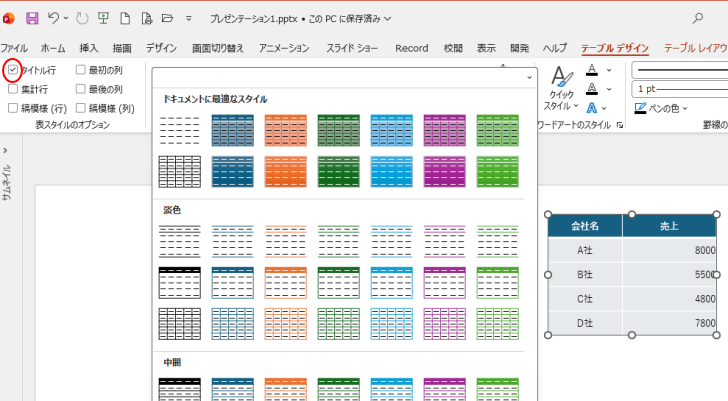728x401 pixels.
Task: Open the ヘルプ tab
Action: 555,48
